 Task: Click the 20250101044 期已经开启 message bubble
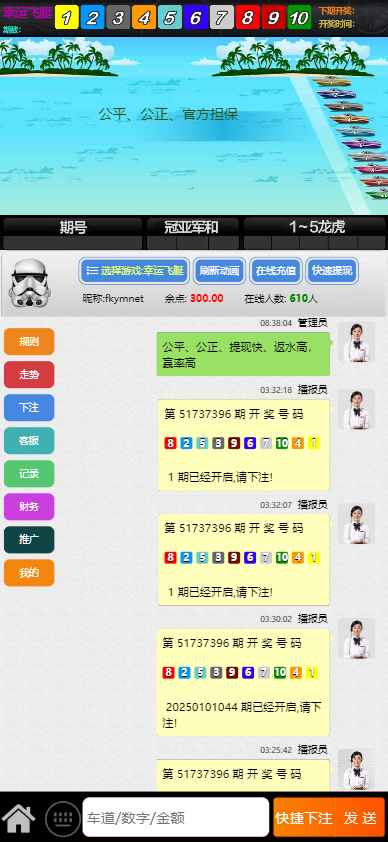point(243,682)
